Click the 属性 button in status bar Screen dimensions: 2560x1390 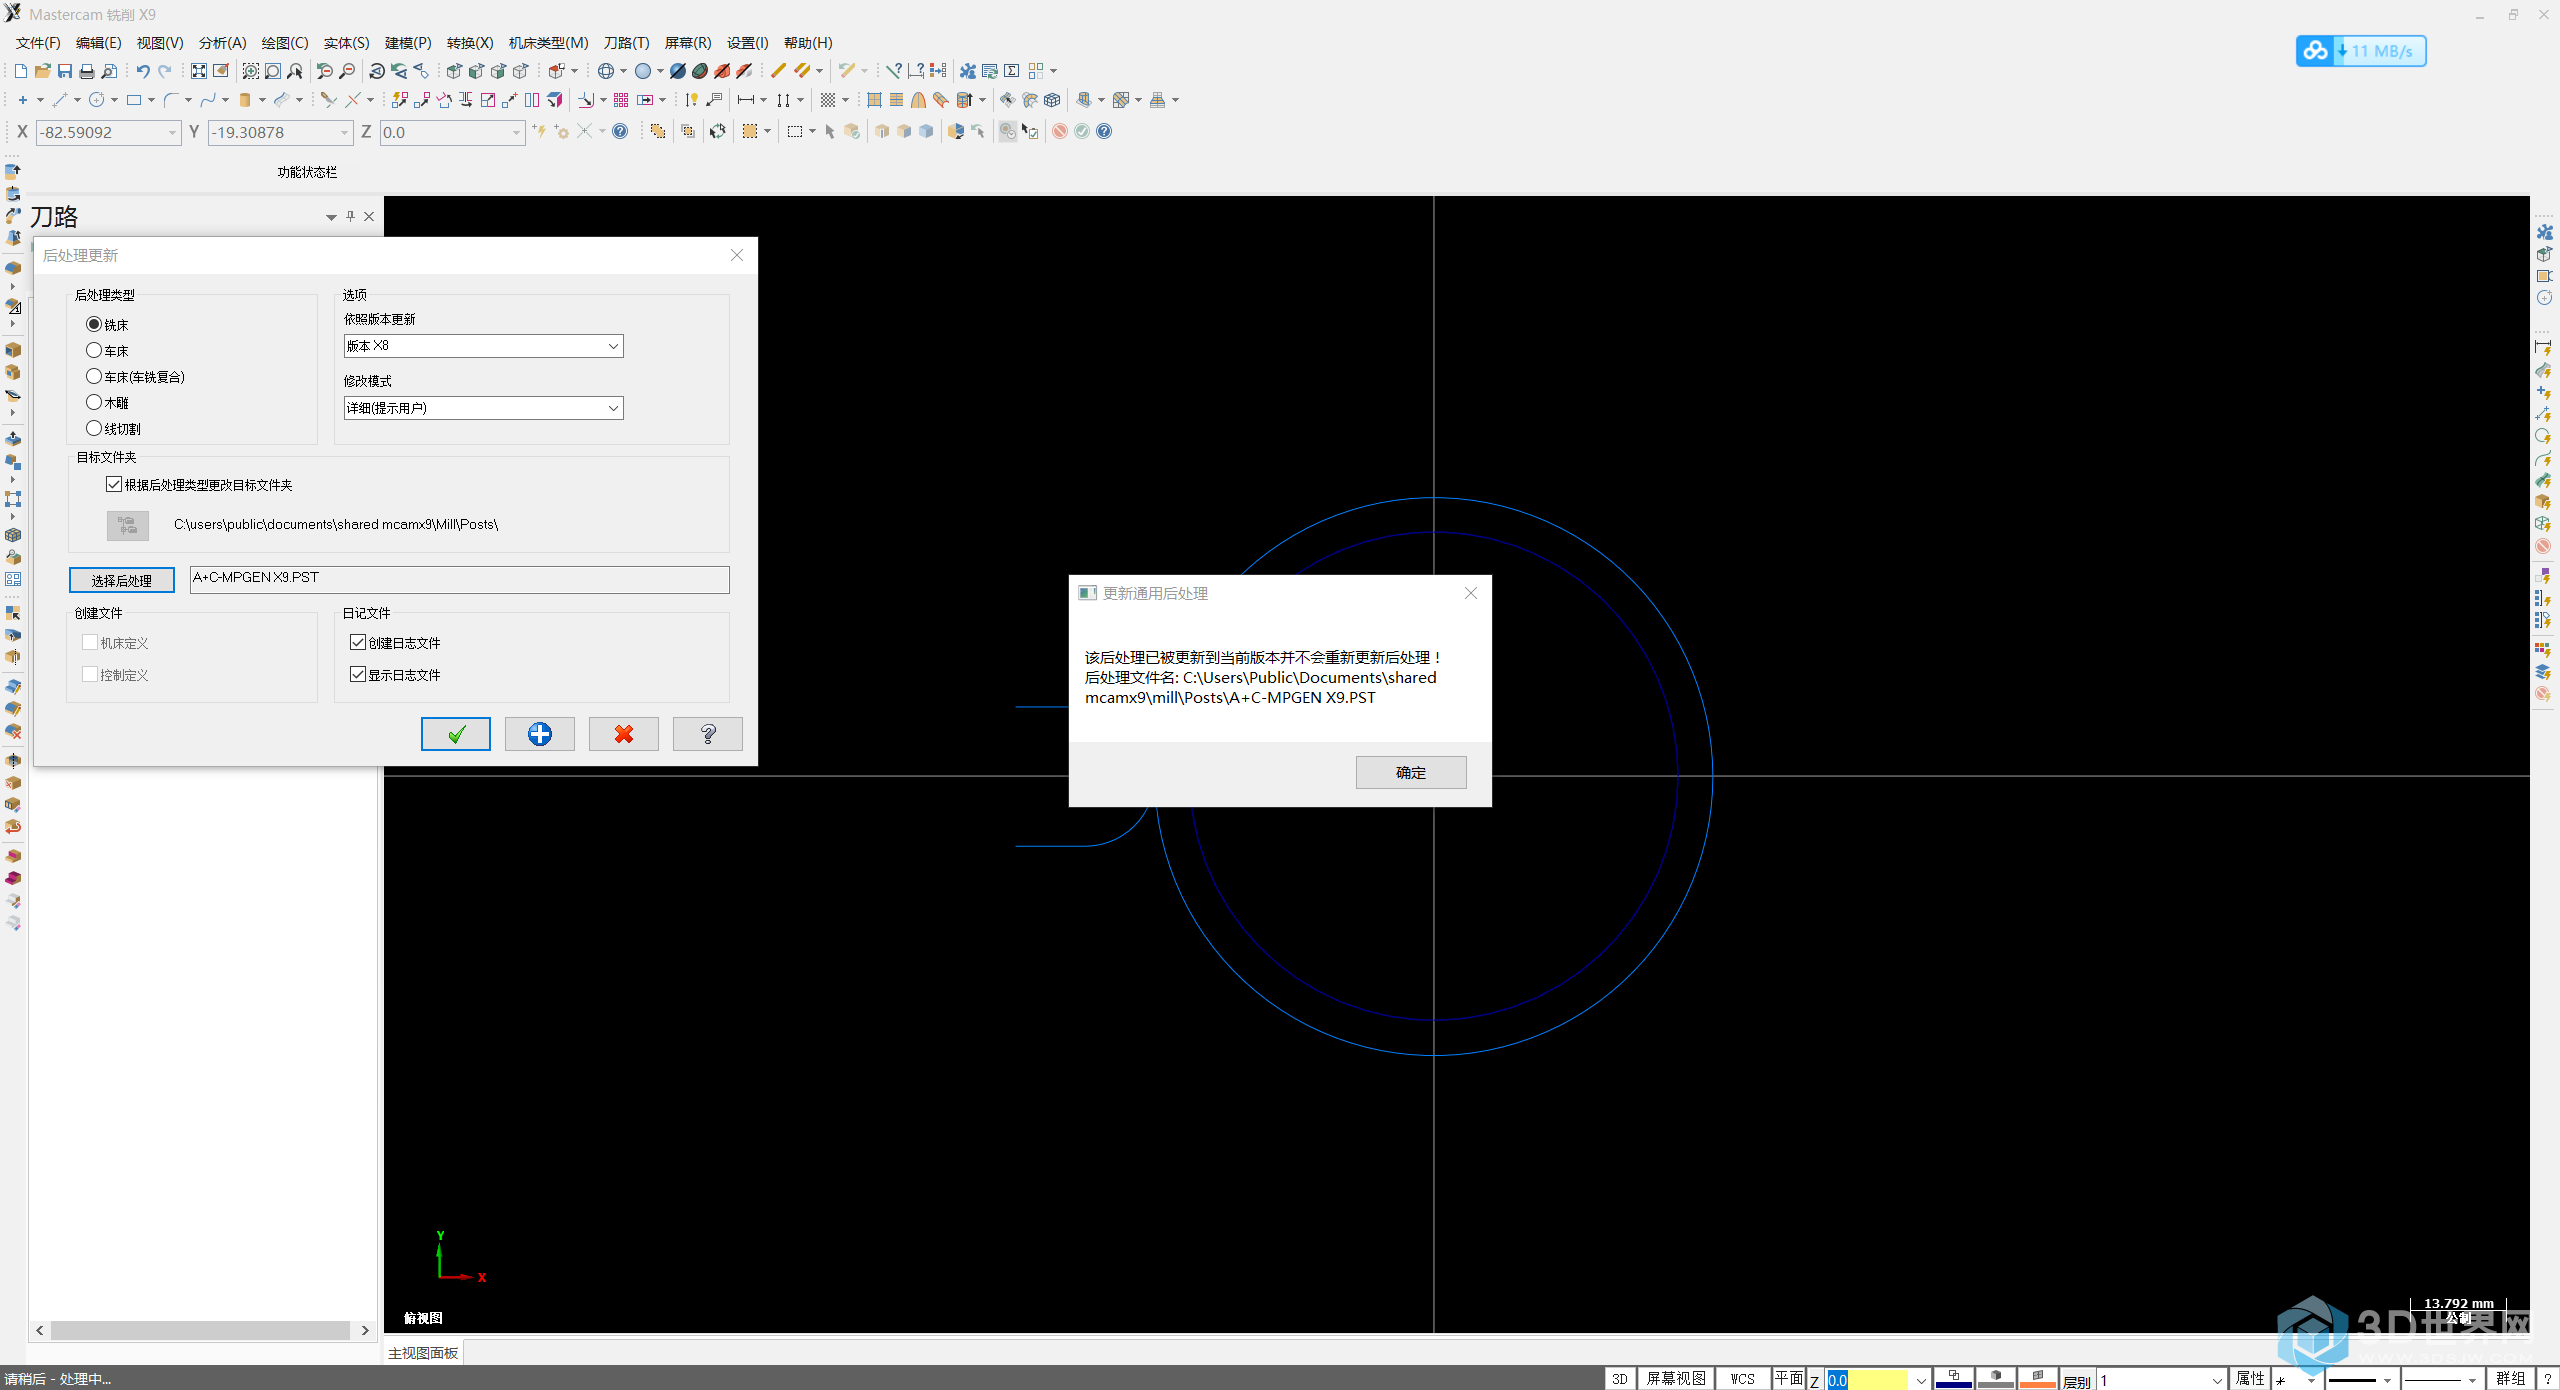click(x=2250, y=1379)
